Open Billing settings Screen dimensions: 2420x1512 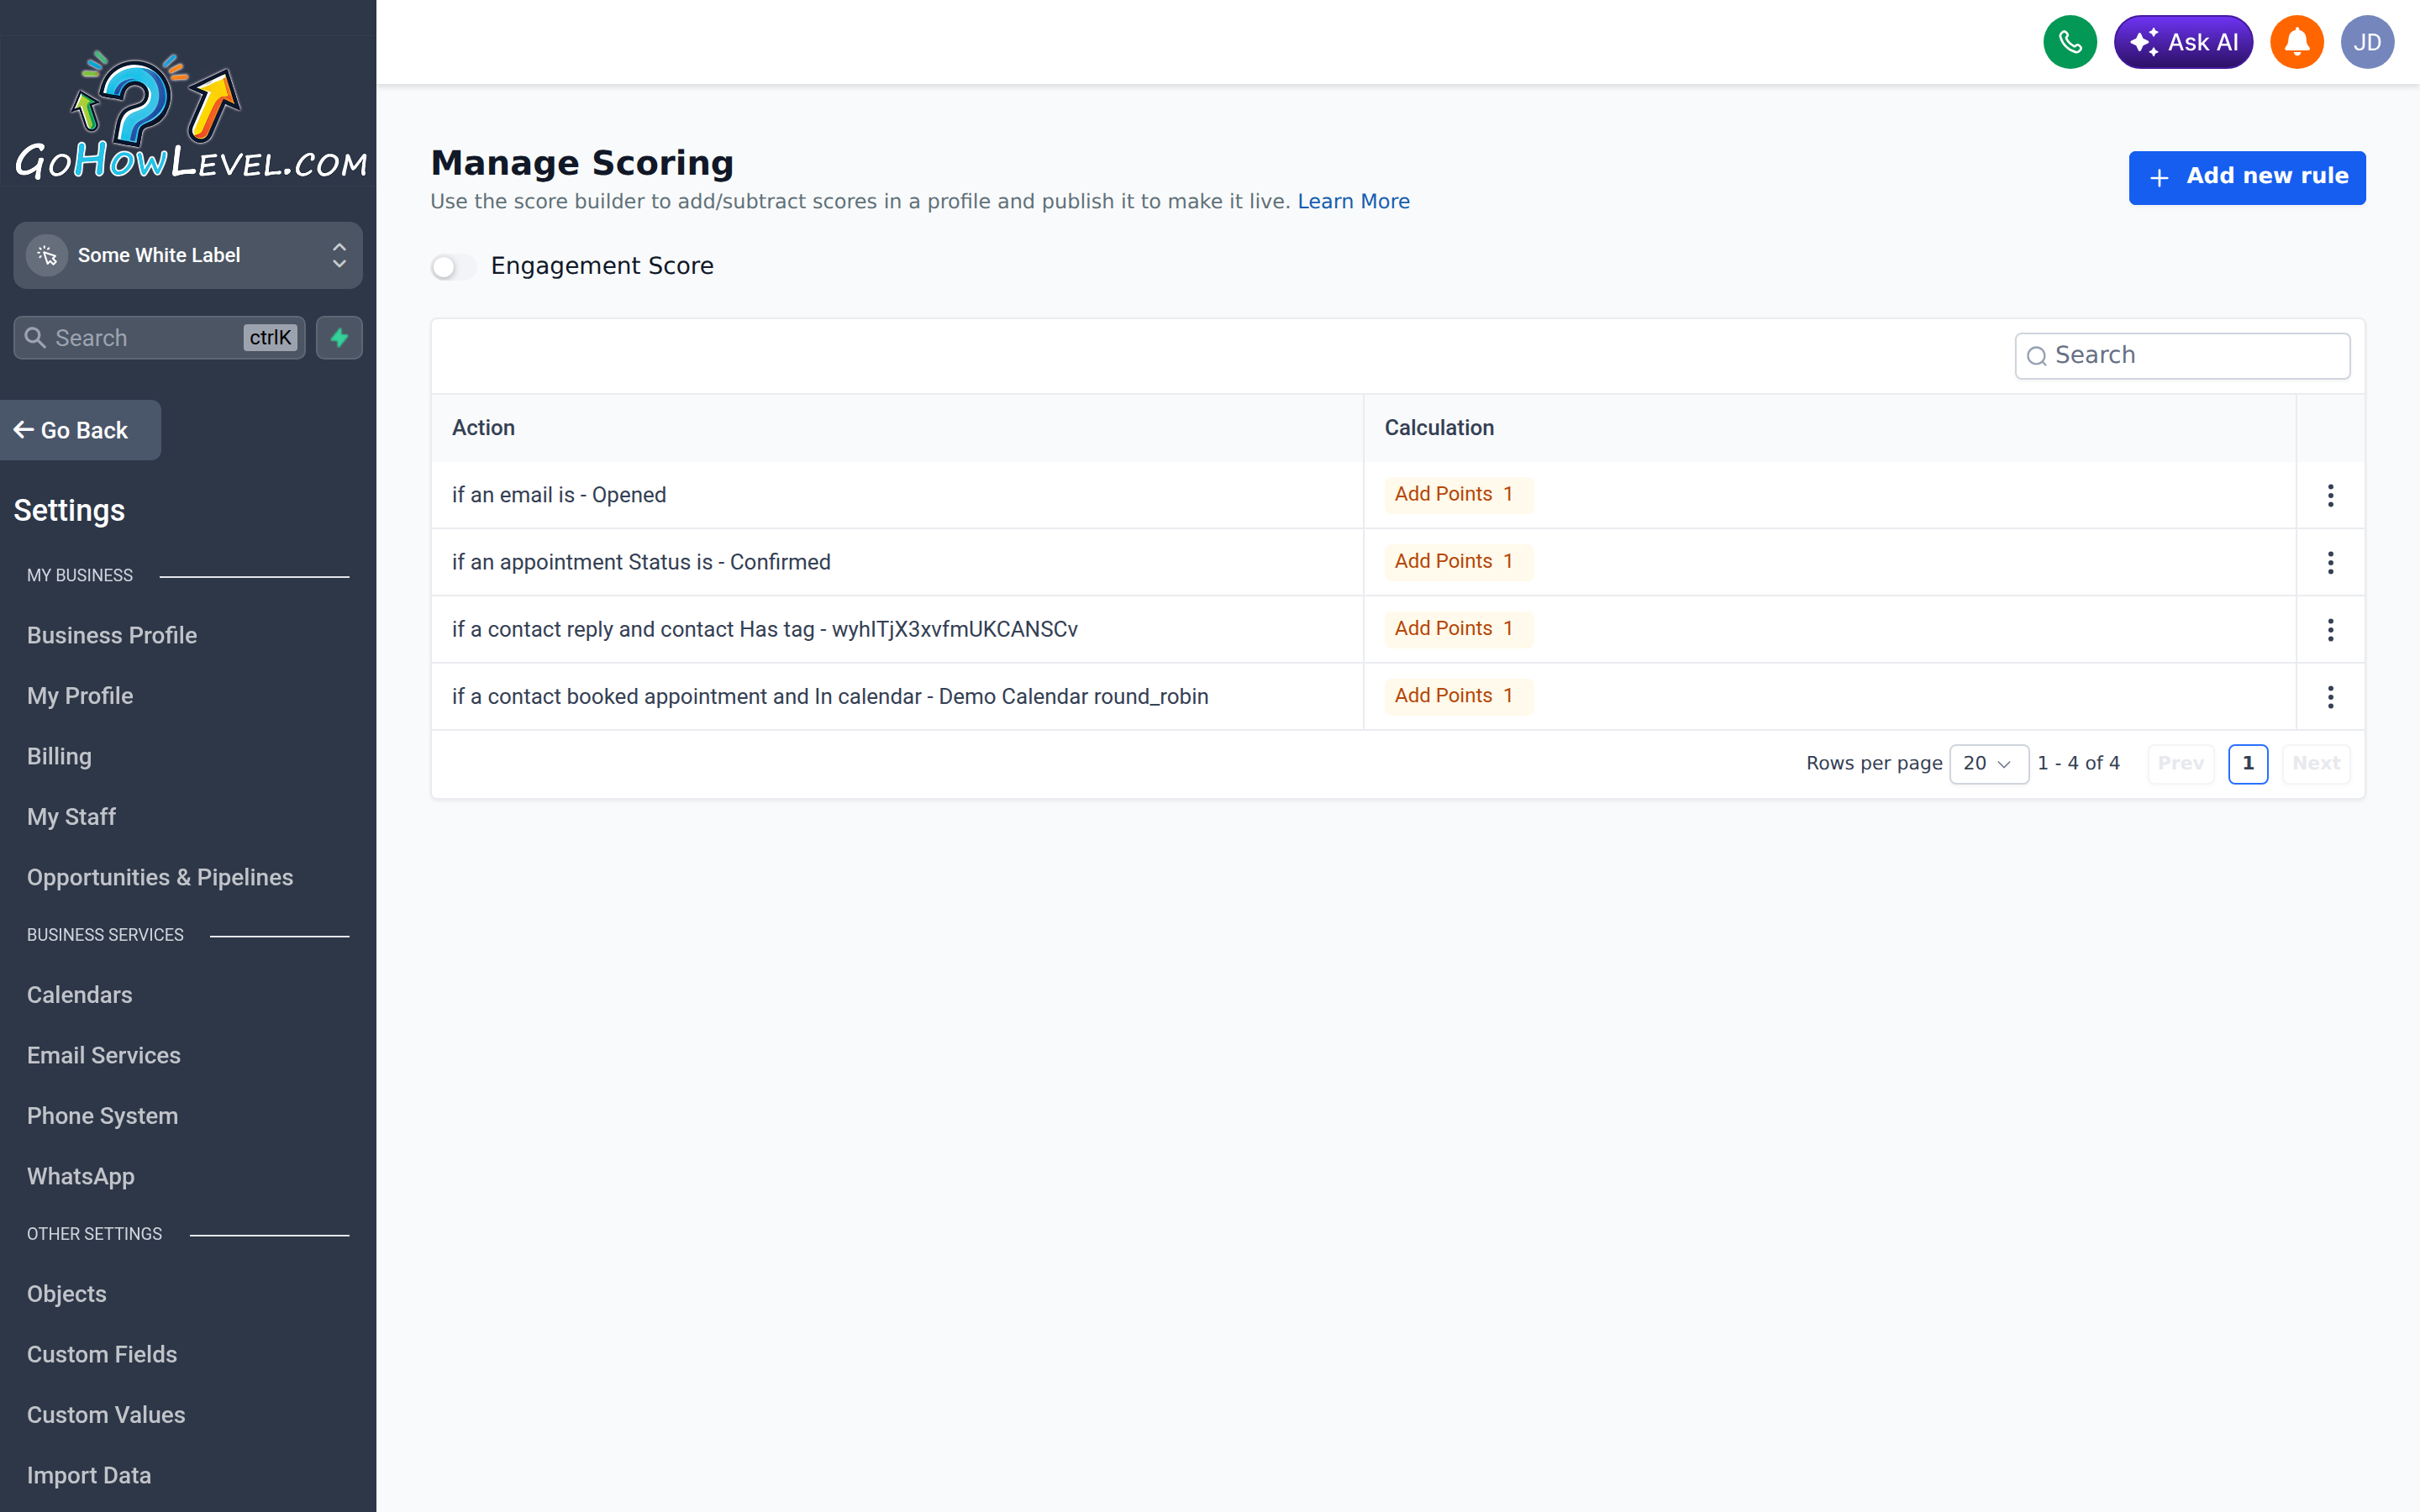click(x=59, y=756)
